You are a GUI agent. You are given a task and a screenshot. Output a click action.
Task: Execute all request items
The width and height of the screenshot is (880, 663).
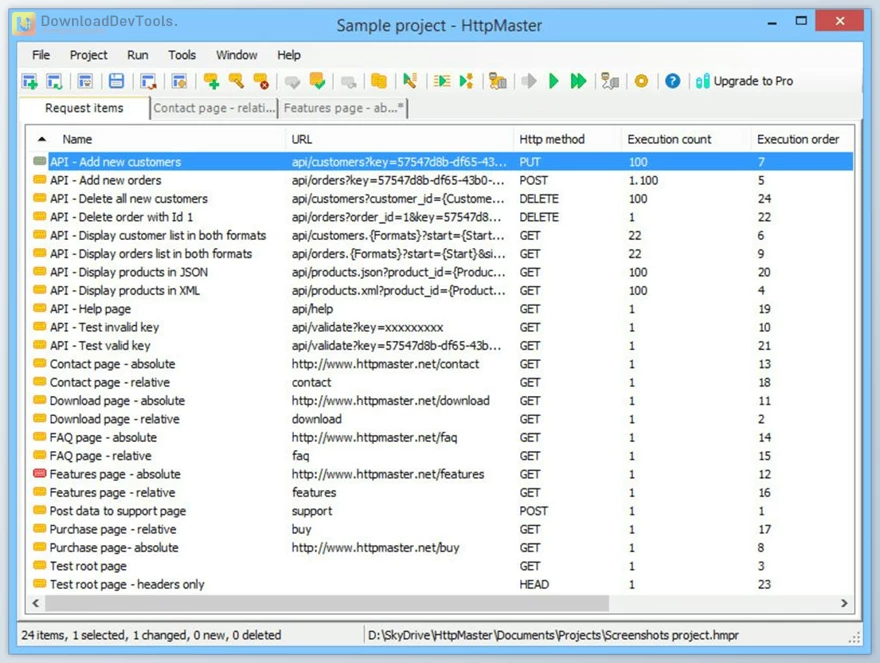[x=578, y=81]
